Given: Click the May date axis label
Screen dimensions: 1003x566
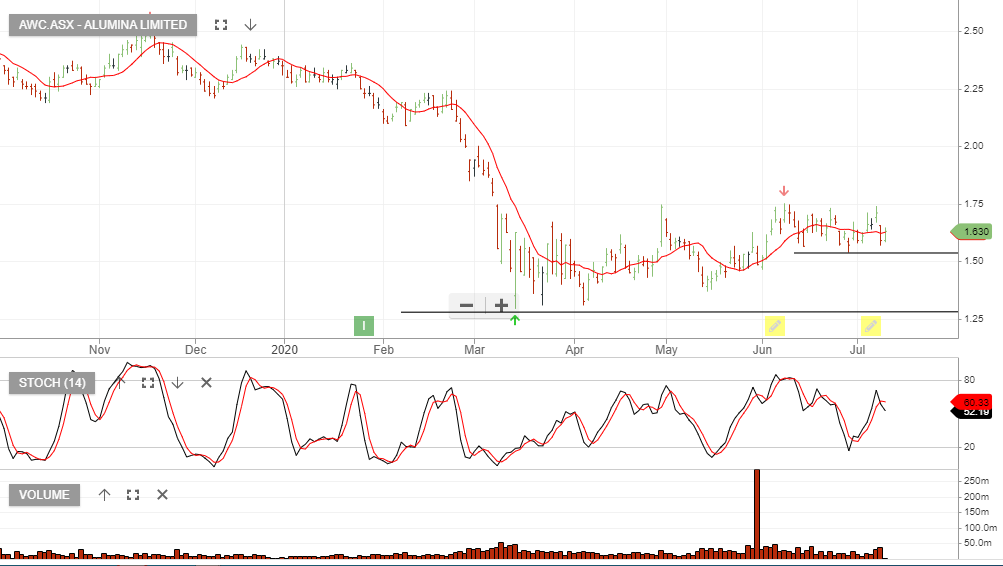Looking at the screenshot, I should tap(667, 350).
